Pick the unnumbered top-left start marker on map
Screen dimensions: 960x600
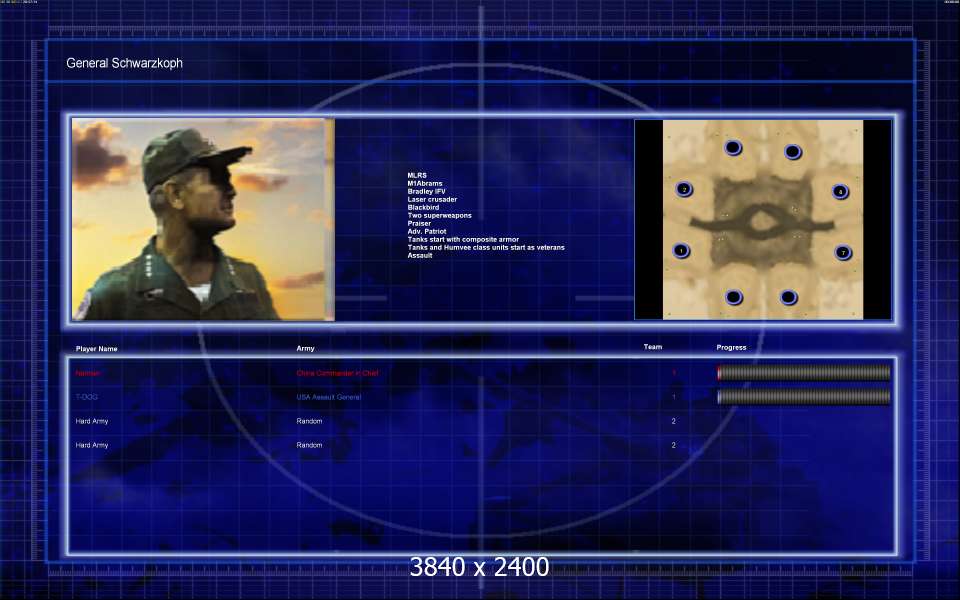[x=733, y=148]
